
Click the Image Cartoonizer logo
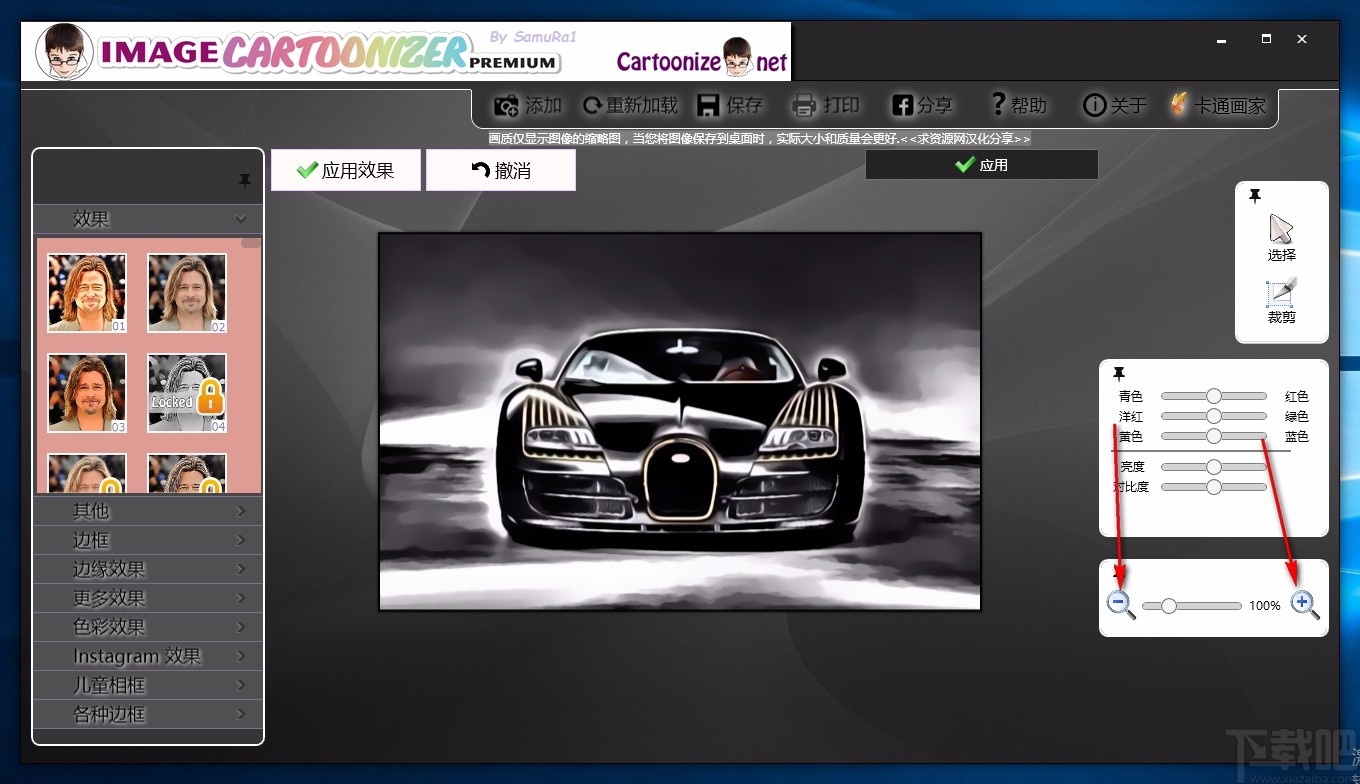click(298, 52)
